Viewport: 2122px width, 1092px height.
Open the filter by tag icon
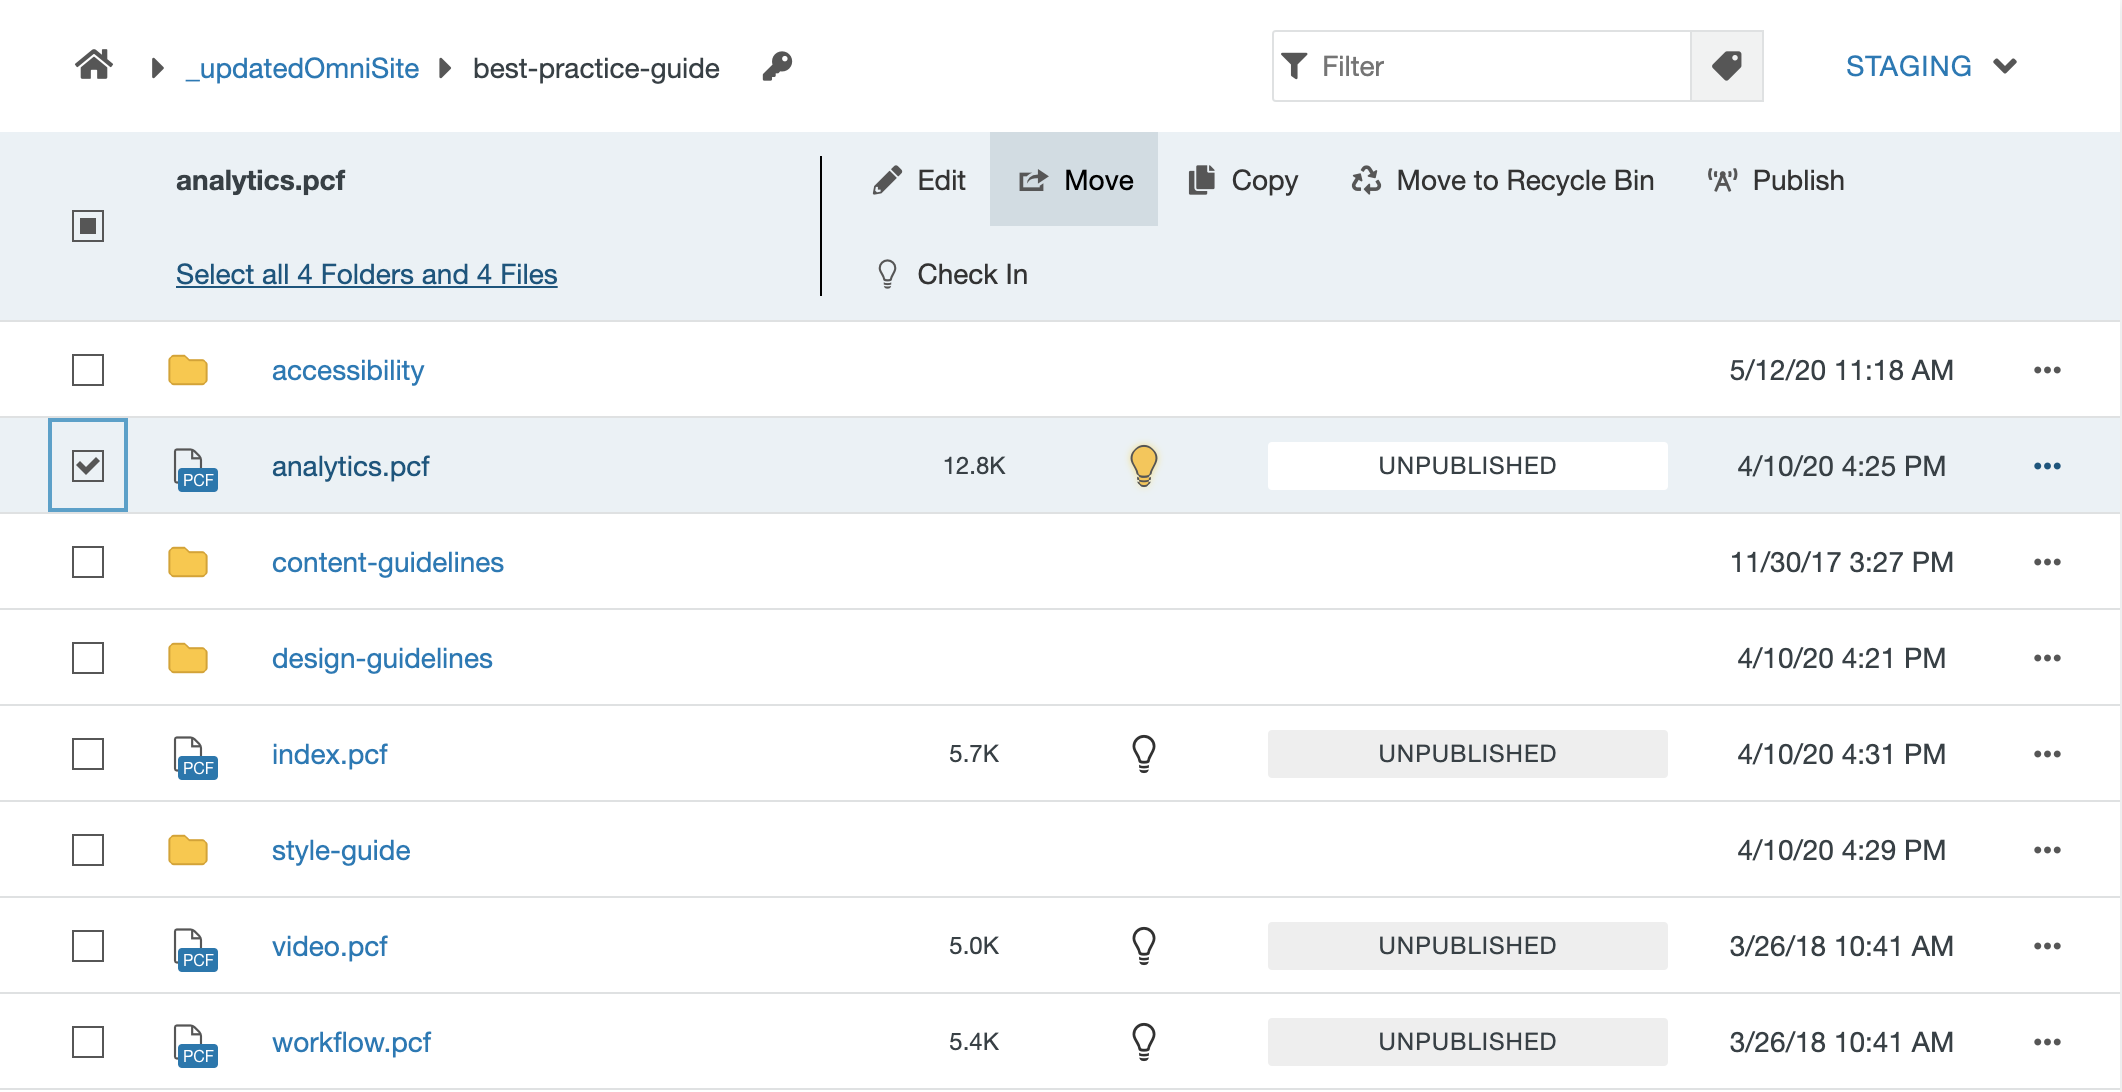1726,66
